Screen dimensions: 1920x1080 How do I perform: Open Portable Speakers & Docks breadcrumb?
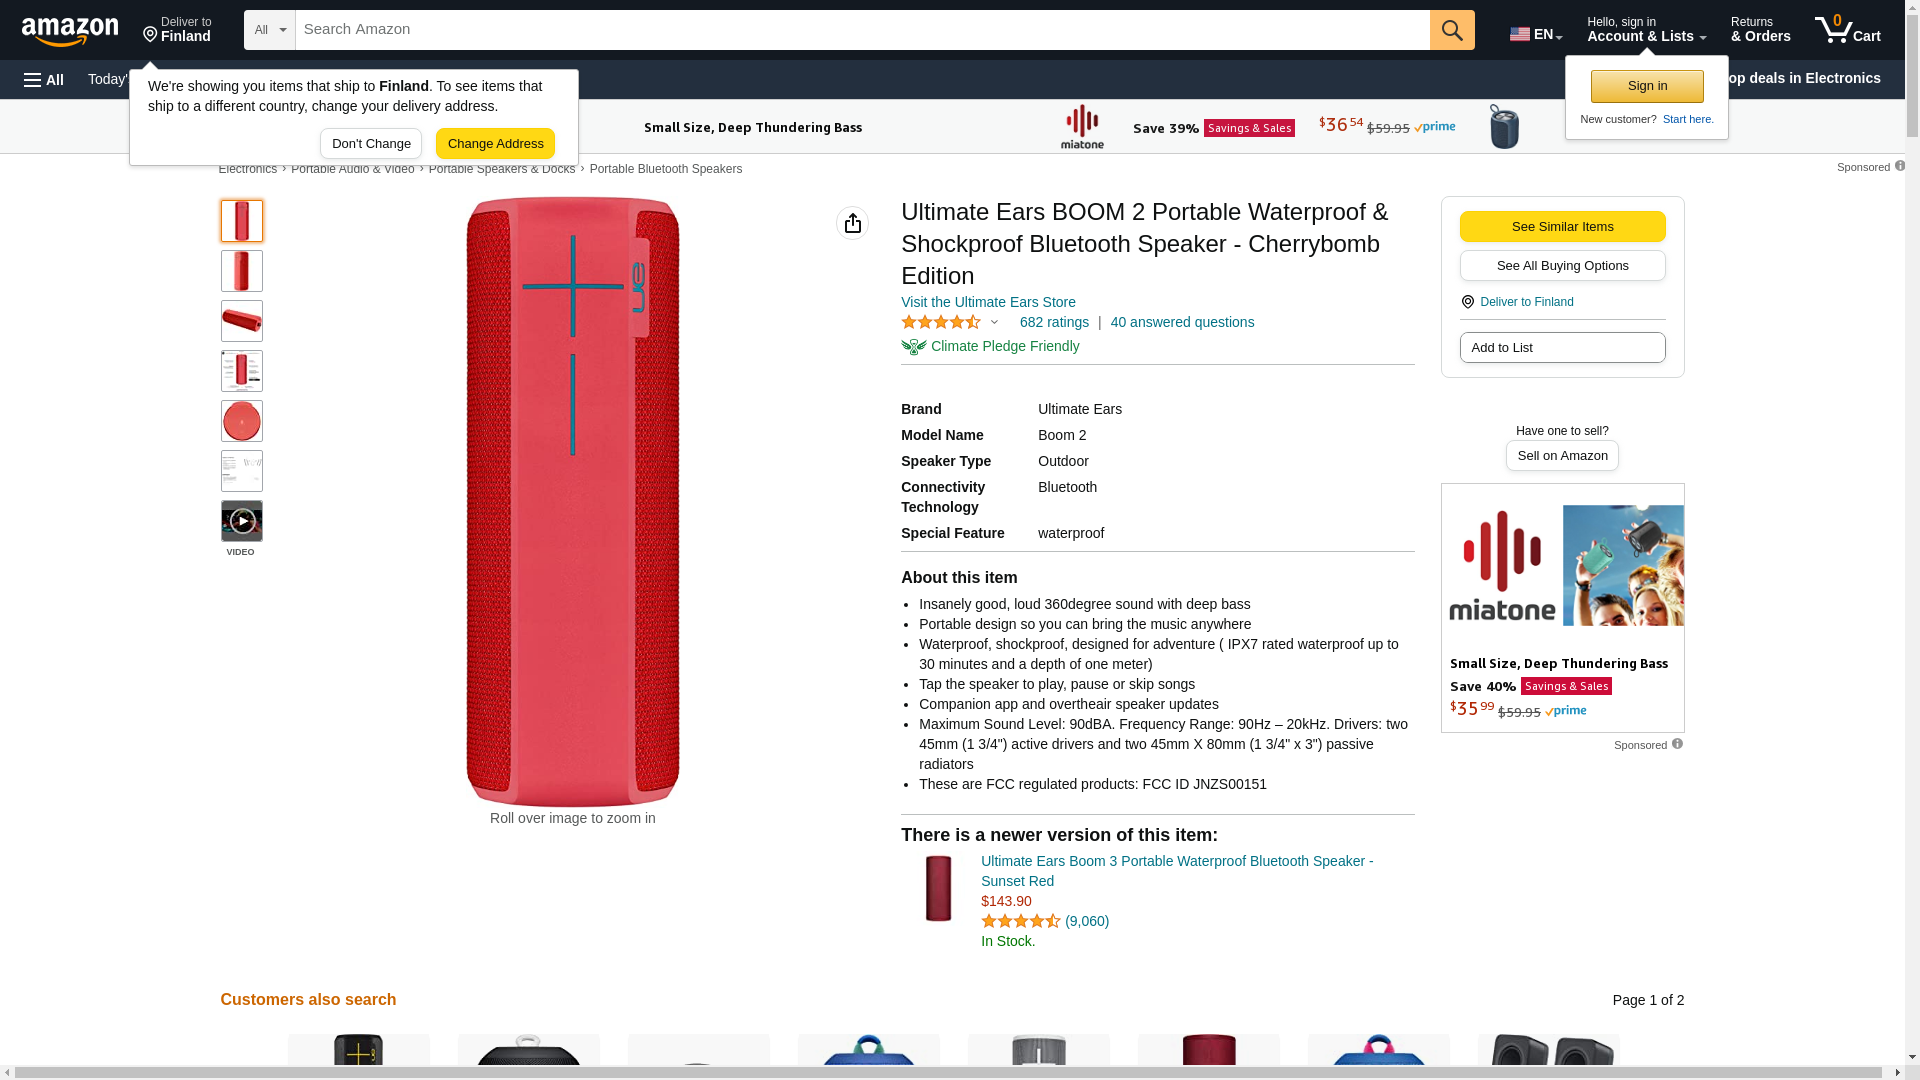tap(502, 169)
